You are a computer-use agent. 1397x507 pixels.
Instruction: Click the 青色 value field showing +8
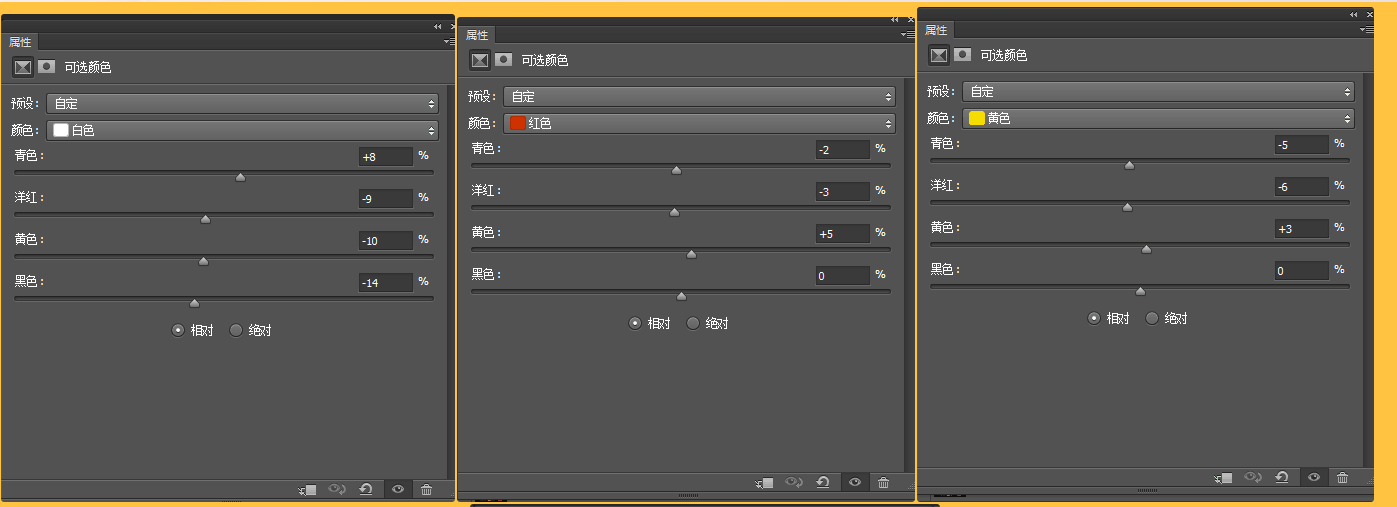click(386, 156)
